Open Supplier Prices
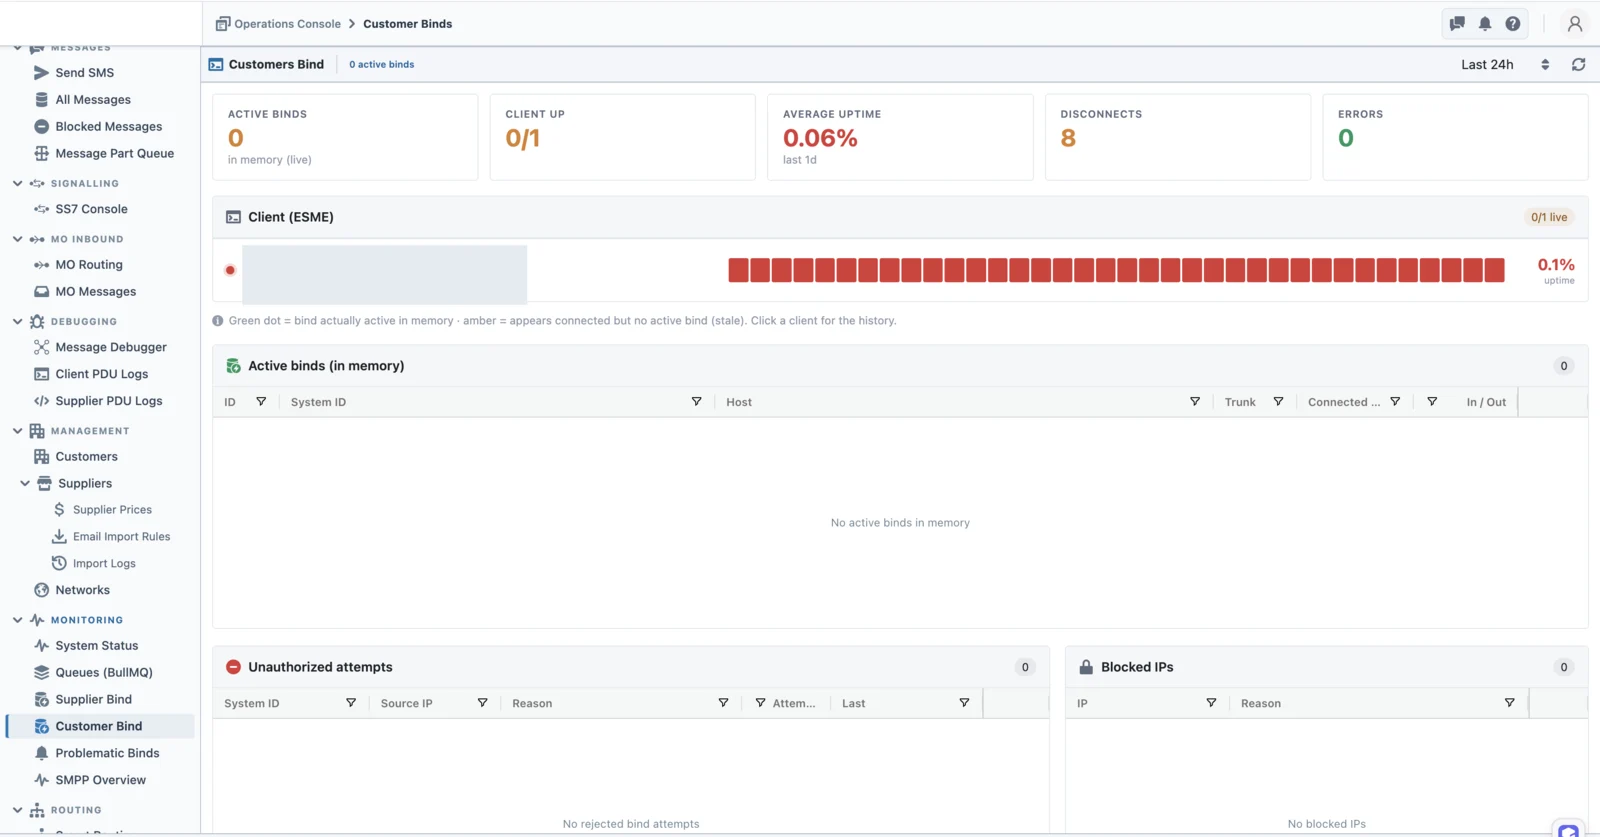1600x837 pixels. point(112,510)
